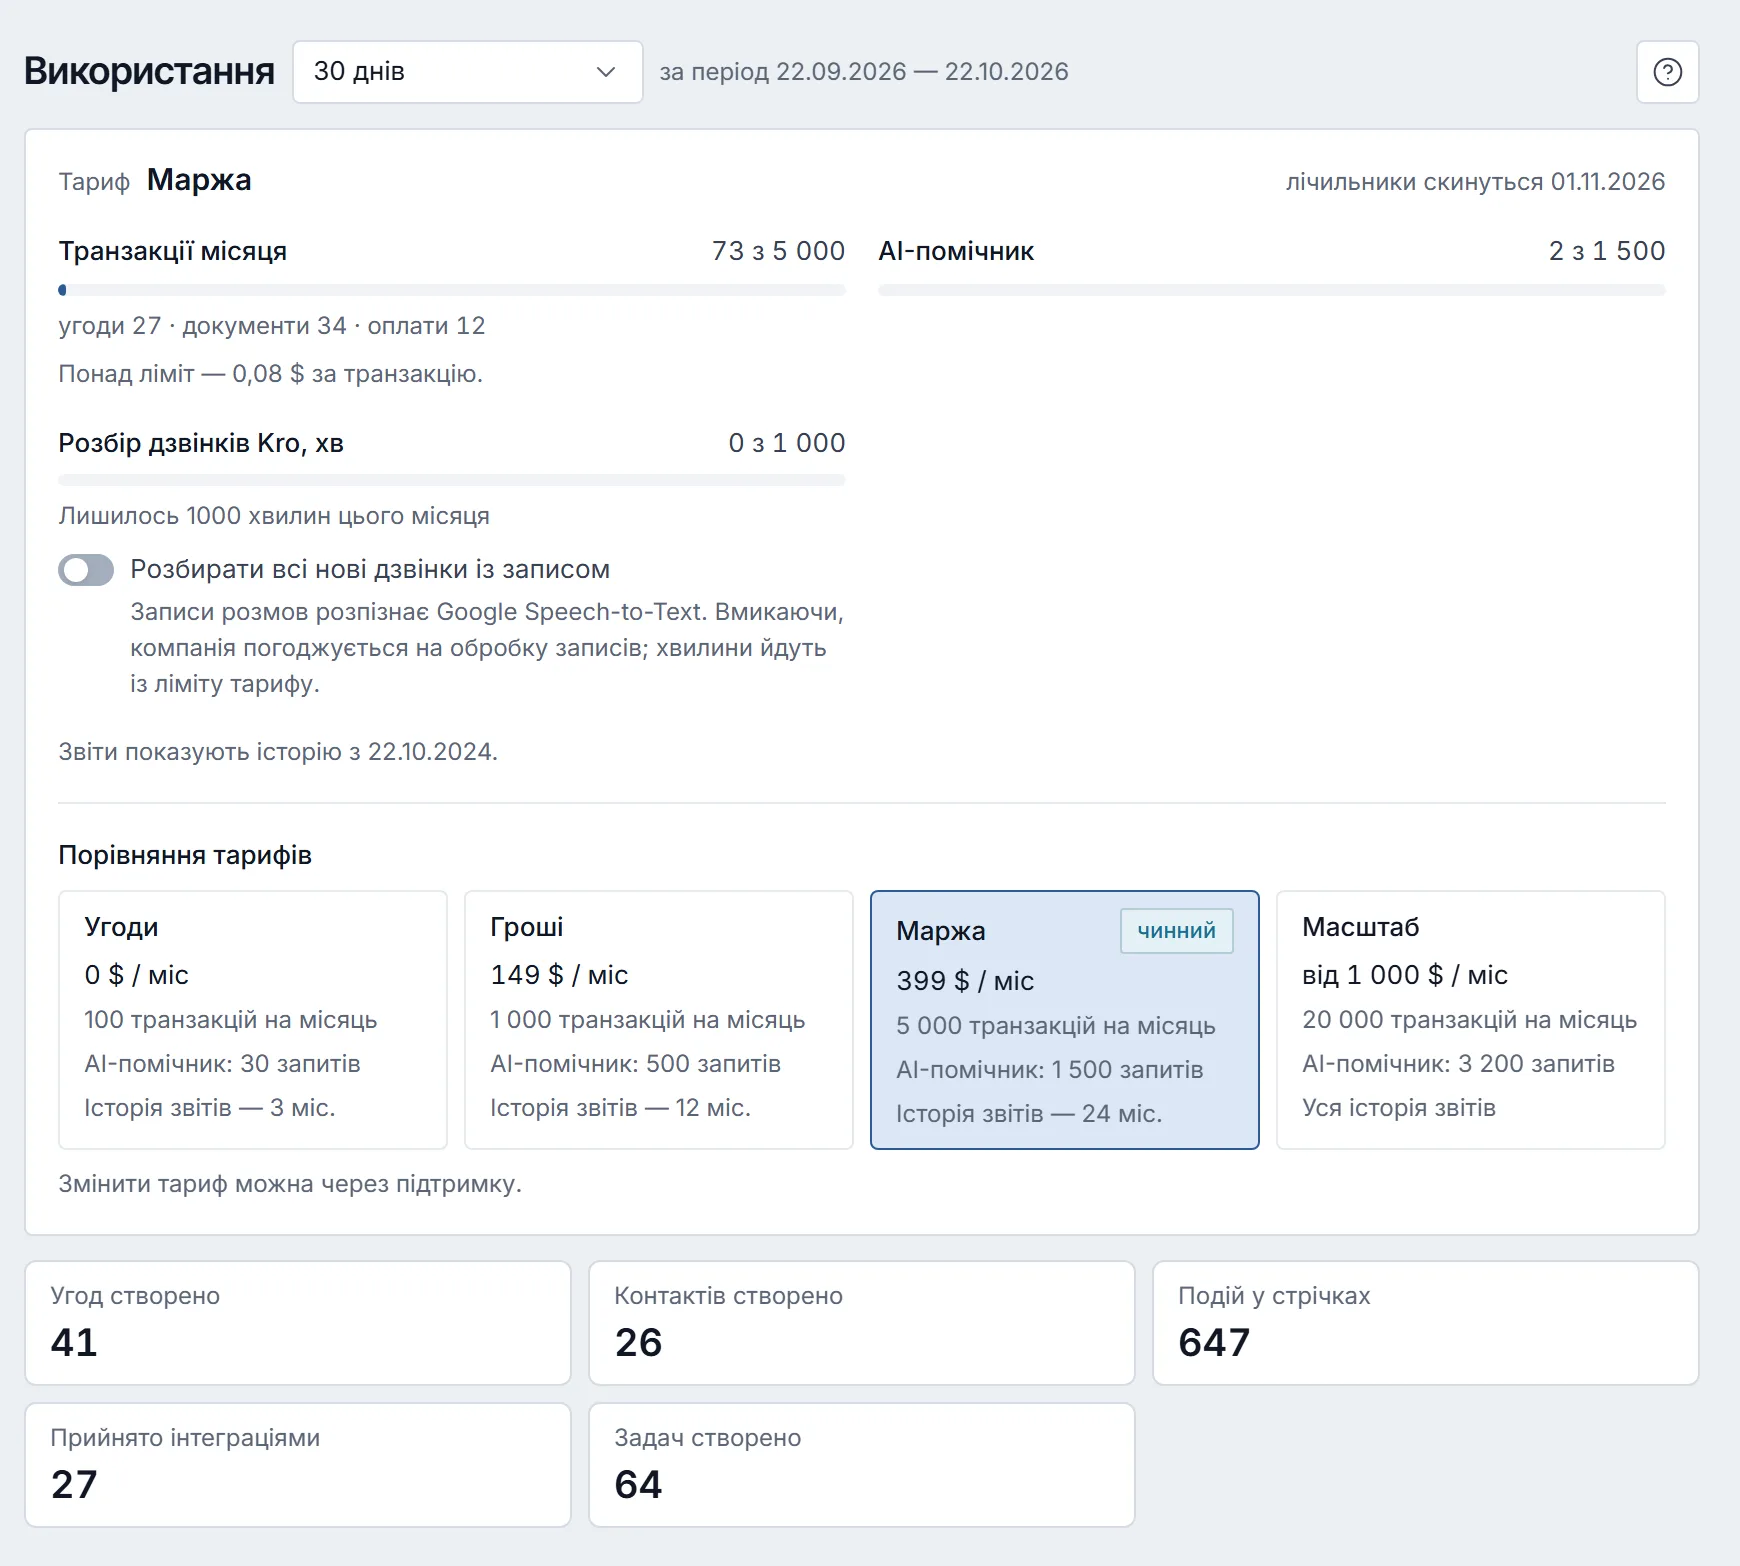Click the AI-помічник usage progress bar
Image resolution: width=1740 pixels, height=1566 pixels.
[x=1272, y=290]
